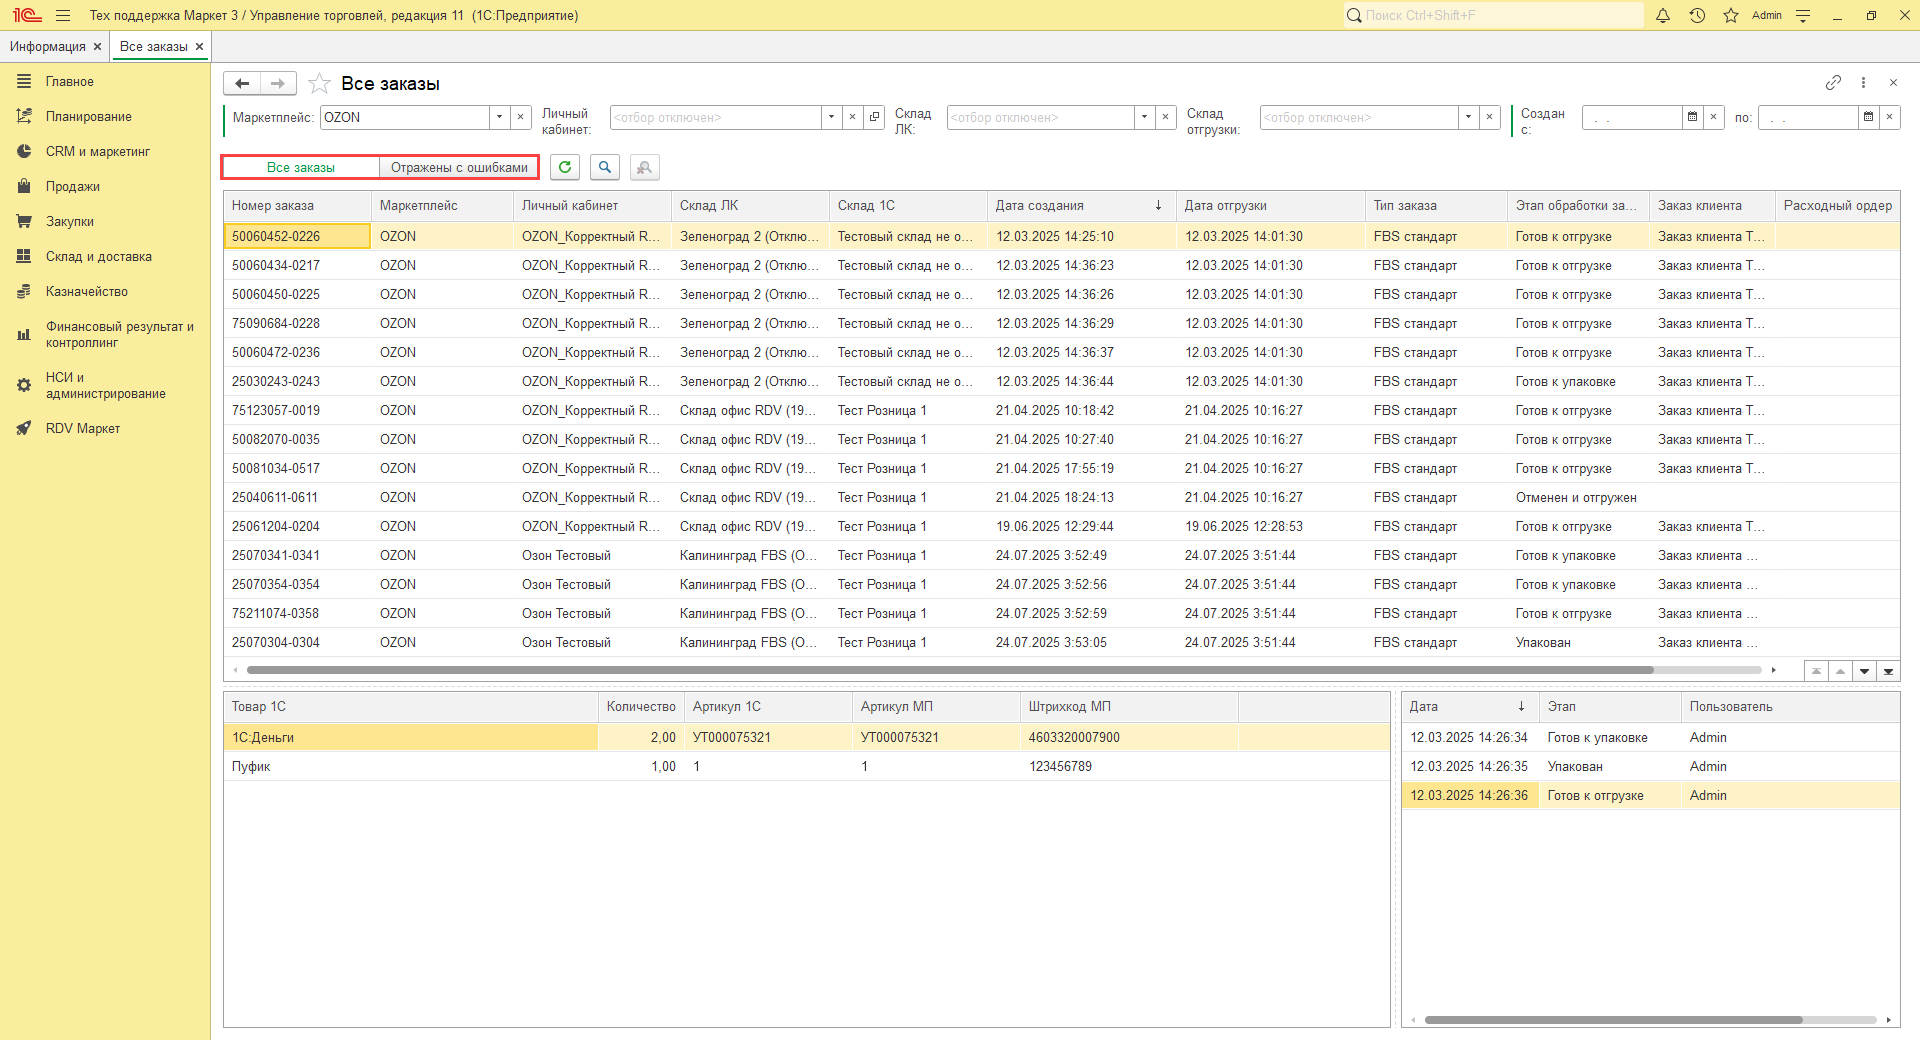Screen dimensions: 1920x1040
Task: Click the refresh list icon button
Action: (565, 167)
